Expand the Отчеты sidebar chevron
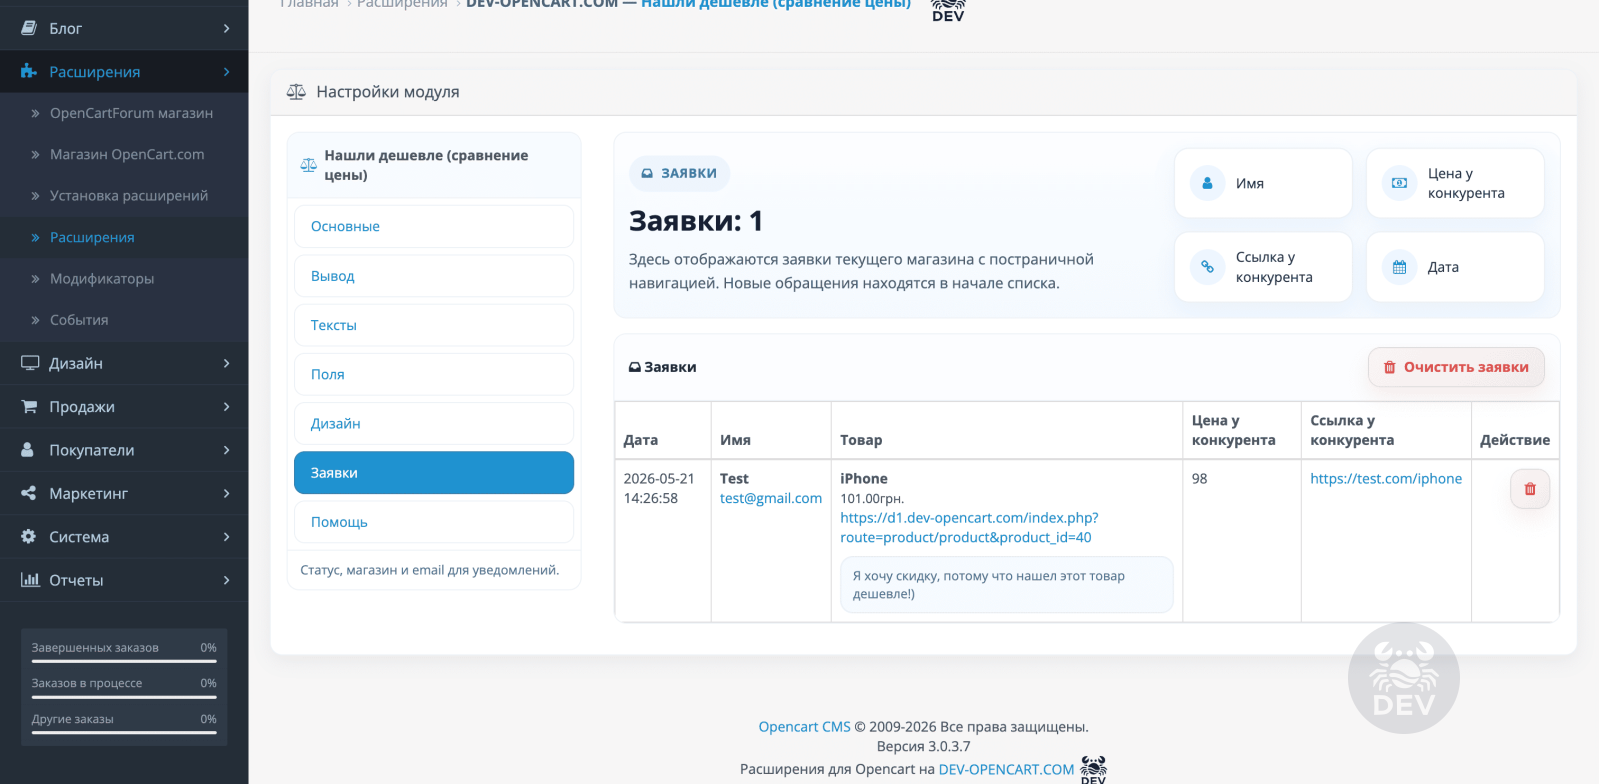 (227, 580)
